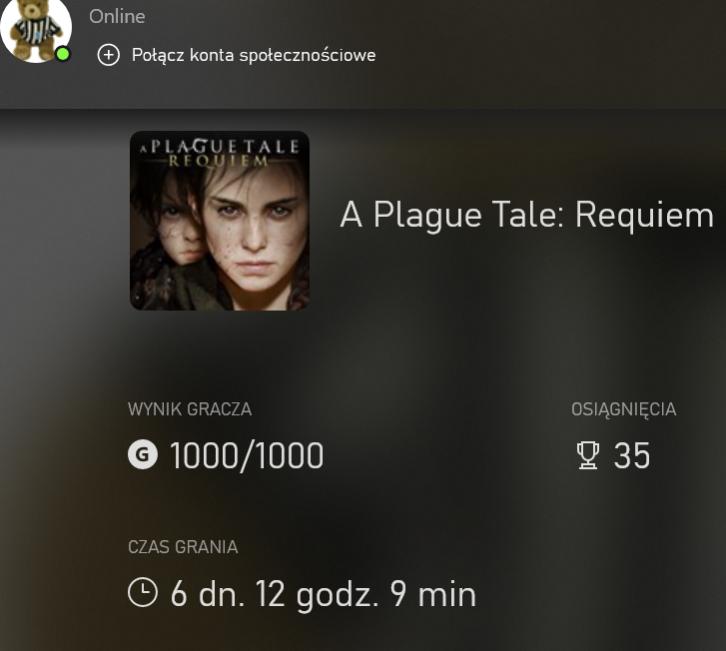Click the achievements count 35
Screen dimensions: 726x651
coord(632,456)
